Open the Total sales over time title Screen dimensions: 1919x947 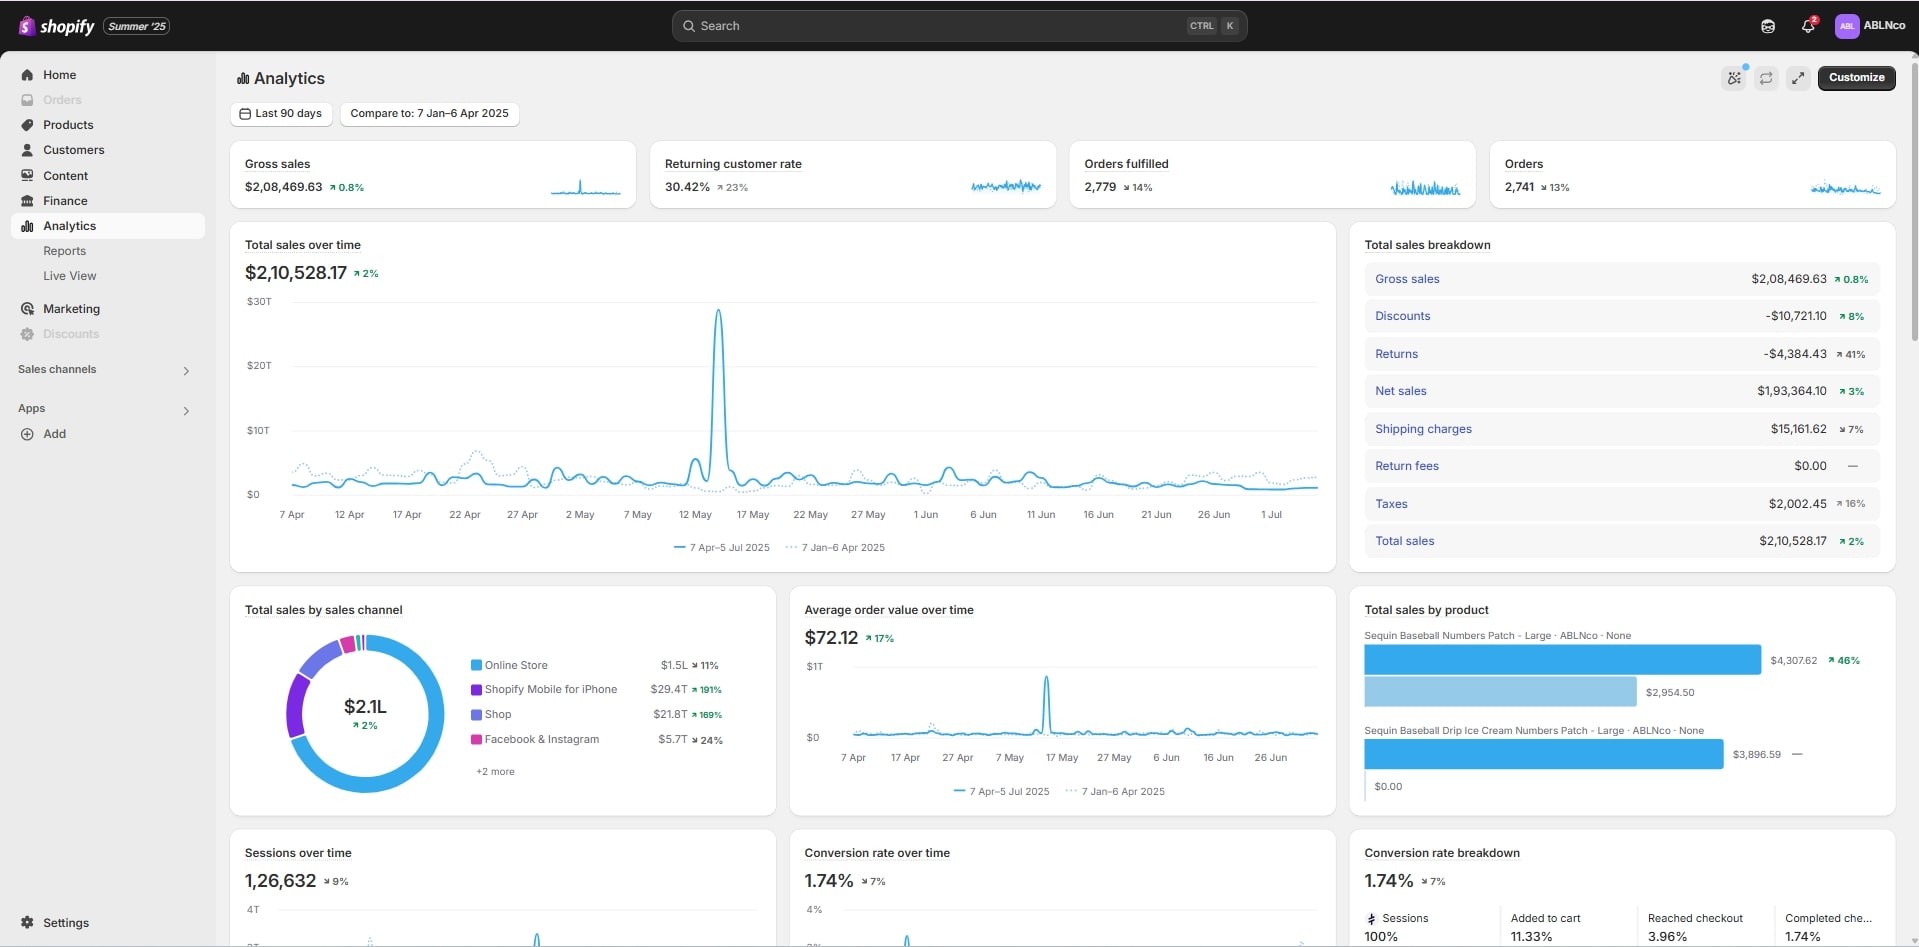coord(302,245)
